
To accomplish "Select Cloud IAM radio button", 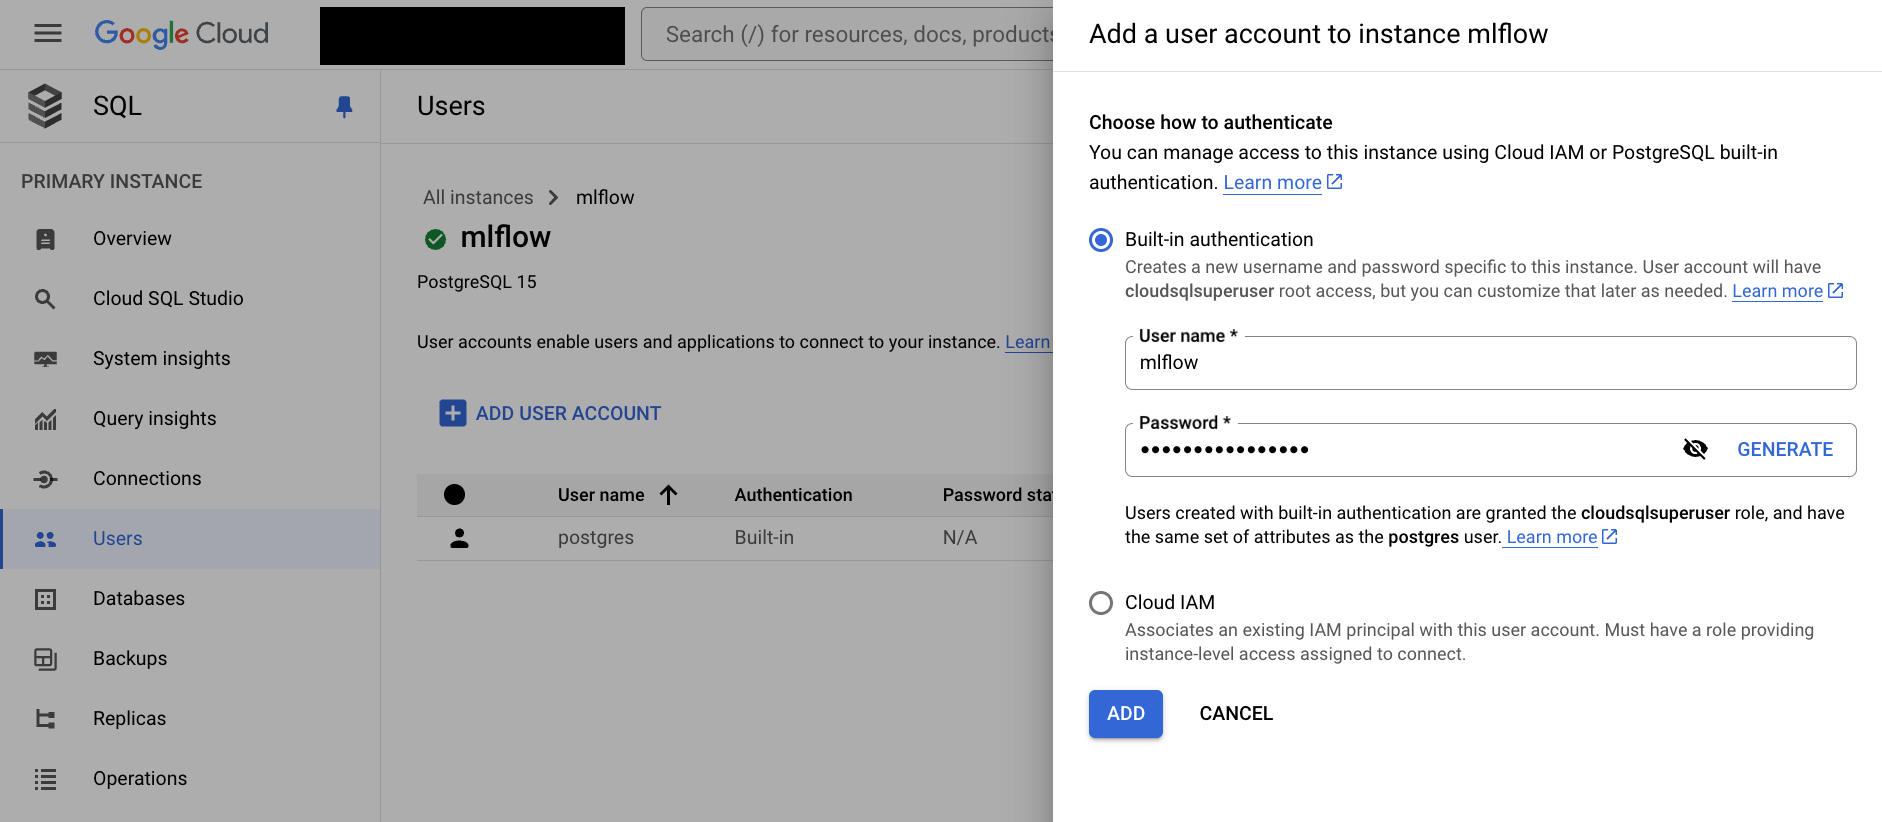I will pyautogui.click(x=1101, y=603).
